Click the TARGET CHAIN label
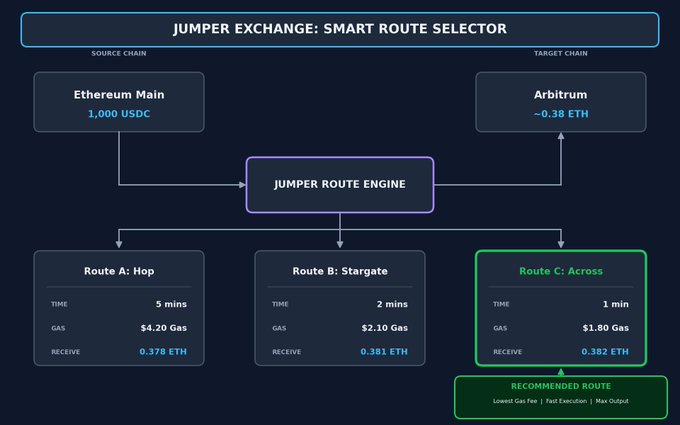Viewport: 680px width, 425px height. tap(561, 53)
